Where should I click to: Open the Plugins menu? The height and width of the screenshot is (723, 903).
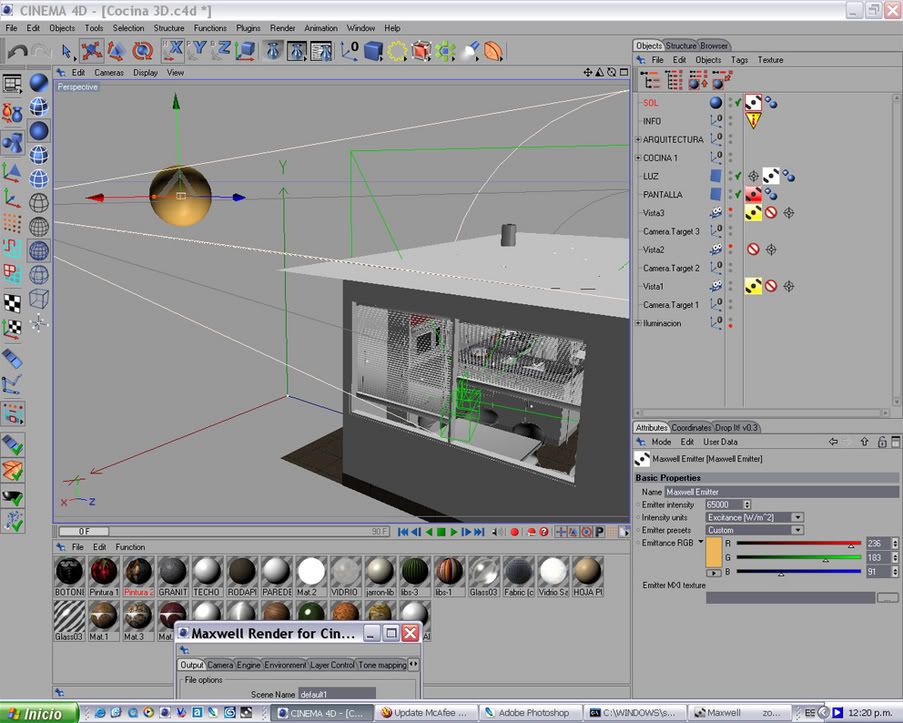point(248,28)
